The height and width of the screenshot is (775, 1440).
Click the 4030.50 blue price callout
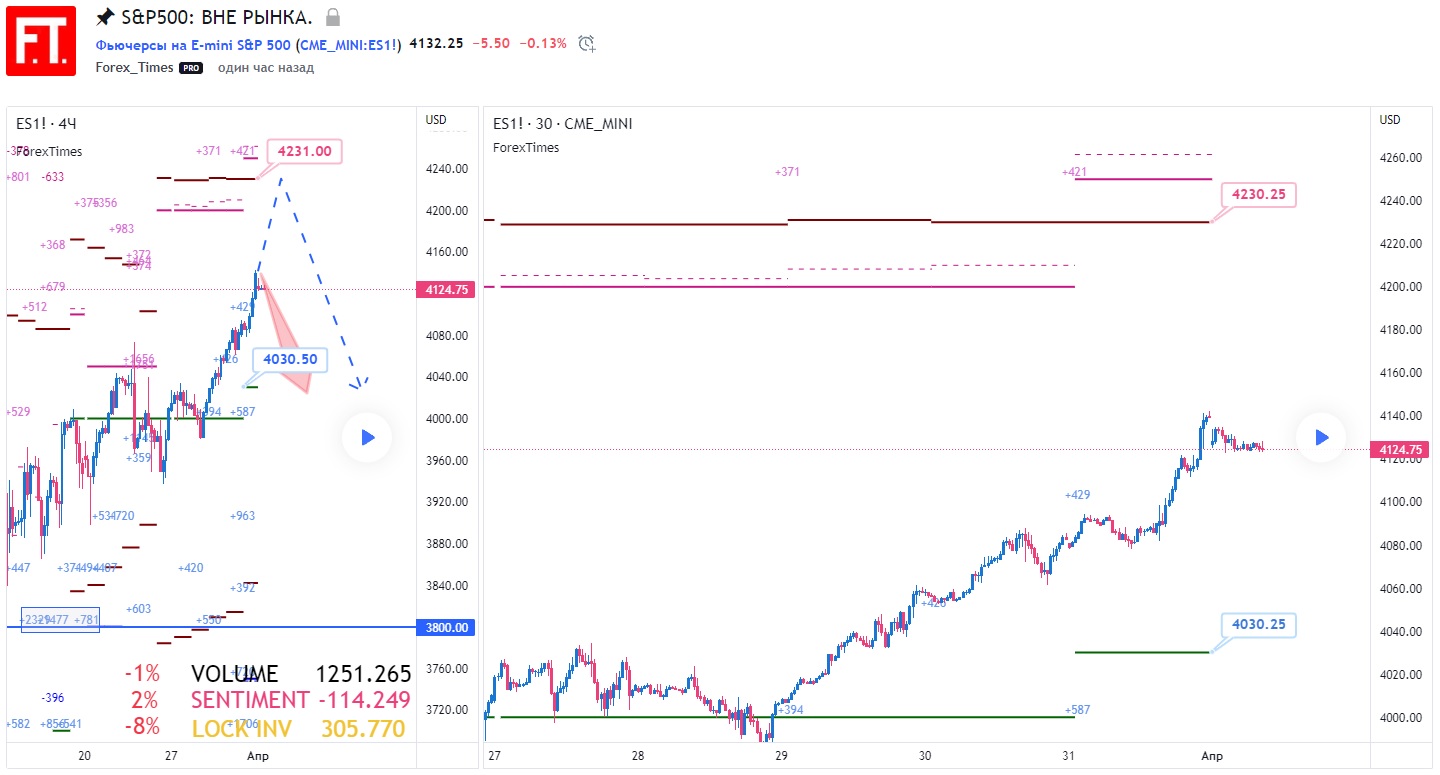(x=290, y=359)
